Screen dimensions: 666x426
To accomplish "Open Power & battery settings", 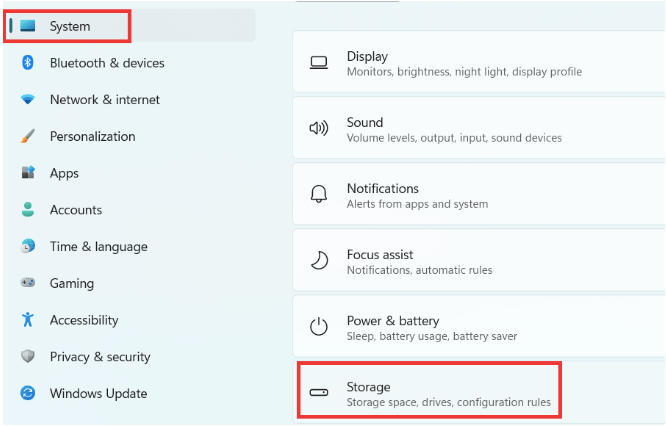I will tap(479, 326).
